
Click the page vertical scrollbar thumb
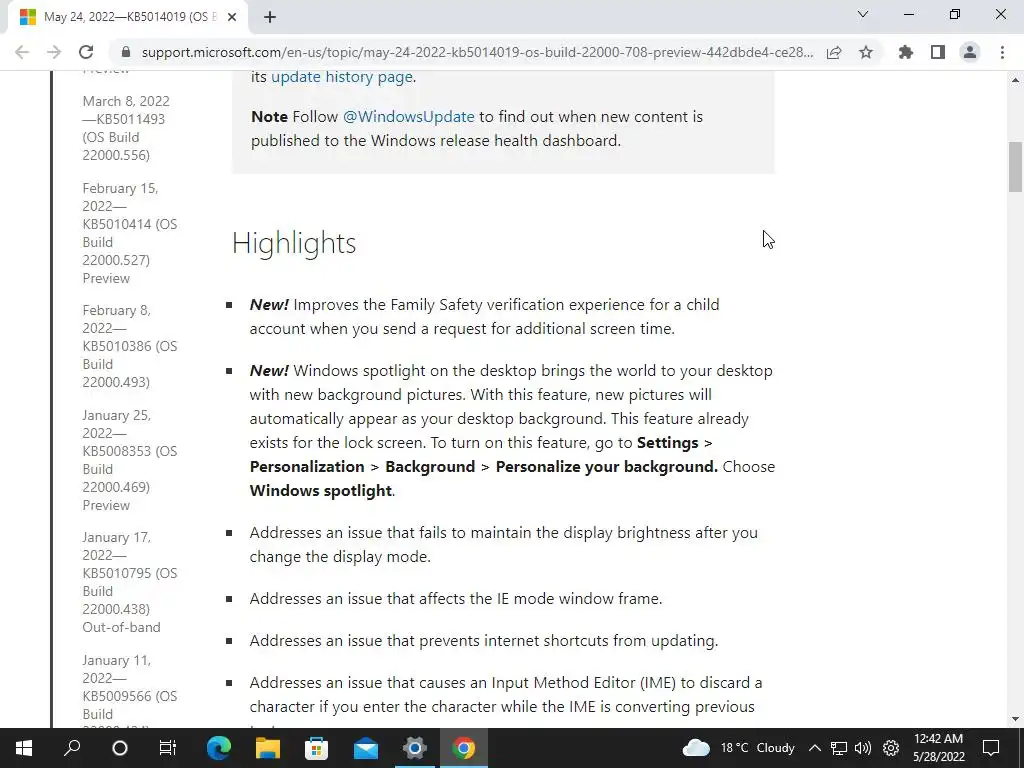click(1015, 167)
